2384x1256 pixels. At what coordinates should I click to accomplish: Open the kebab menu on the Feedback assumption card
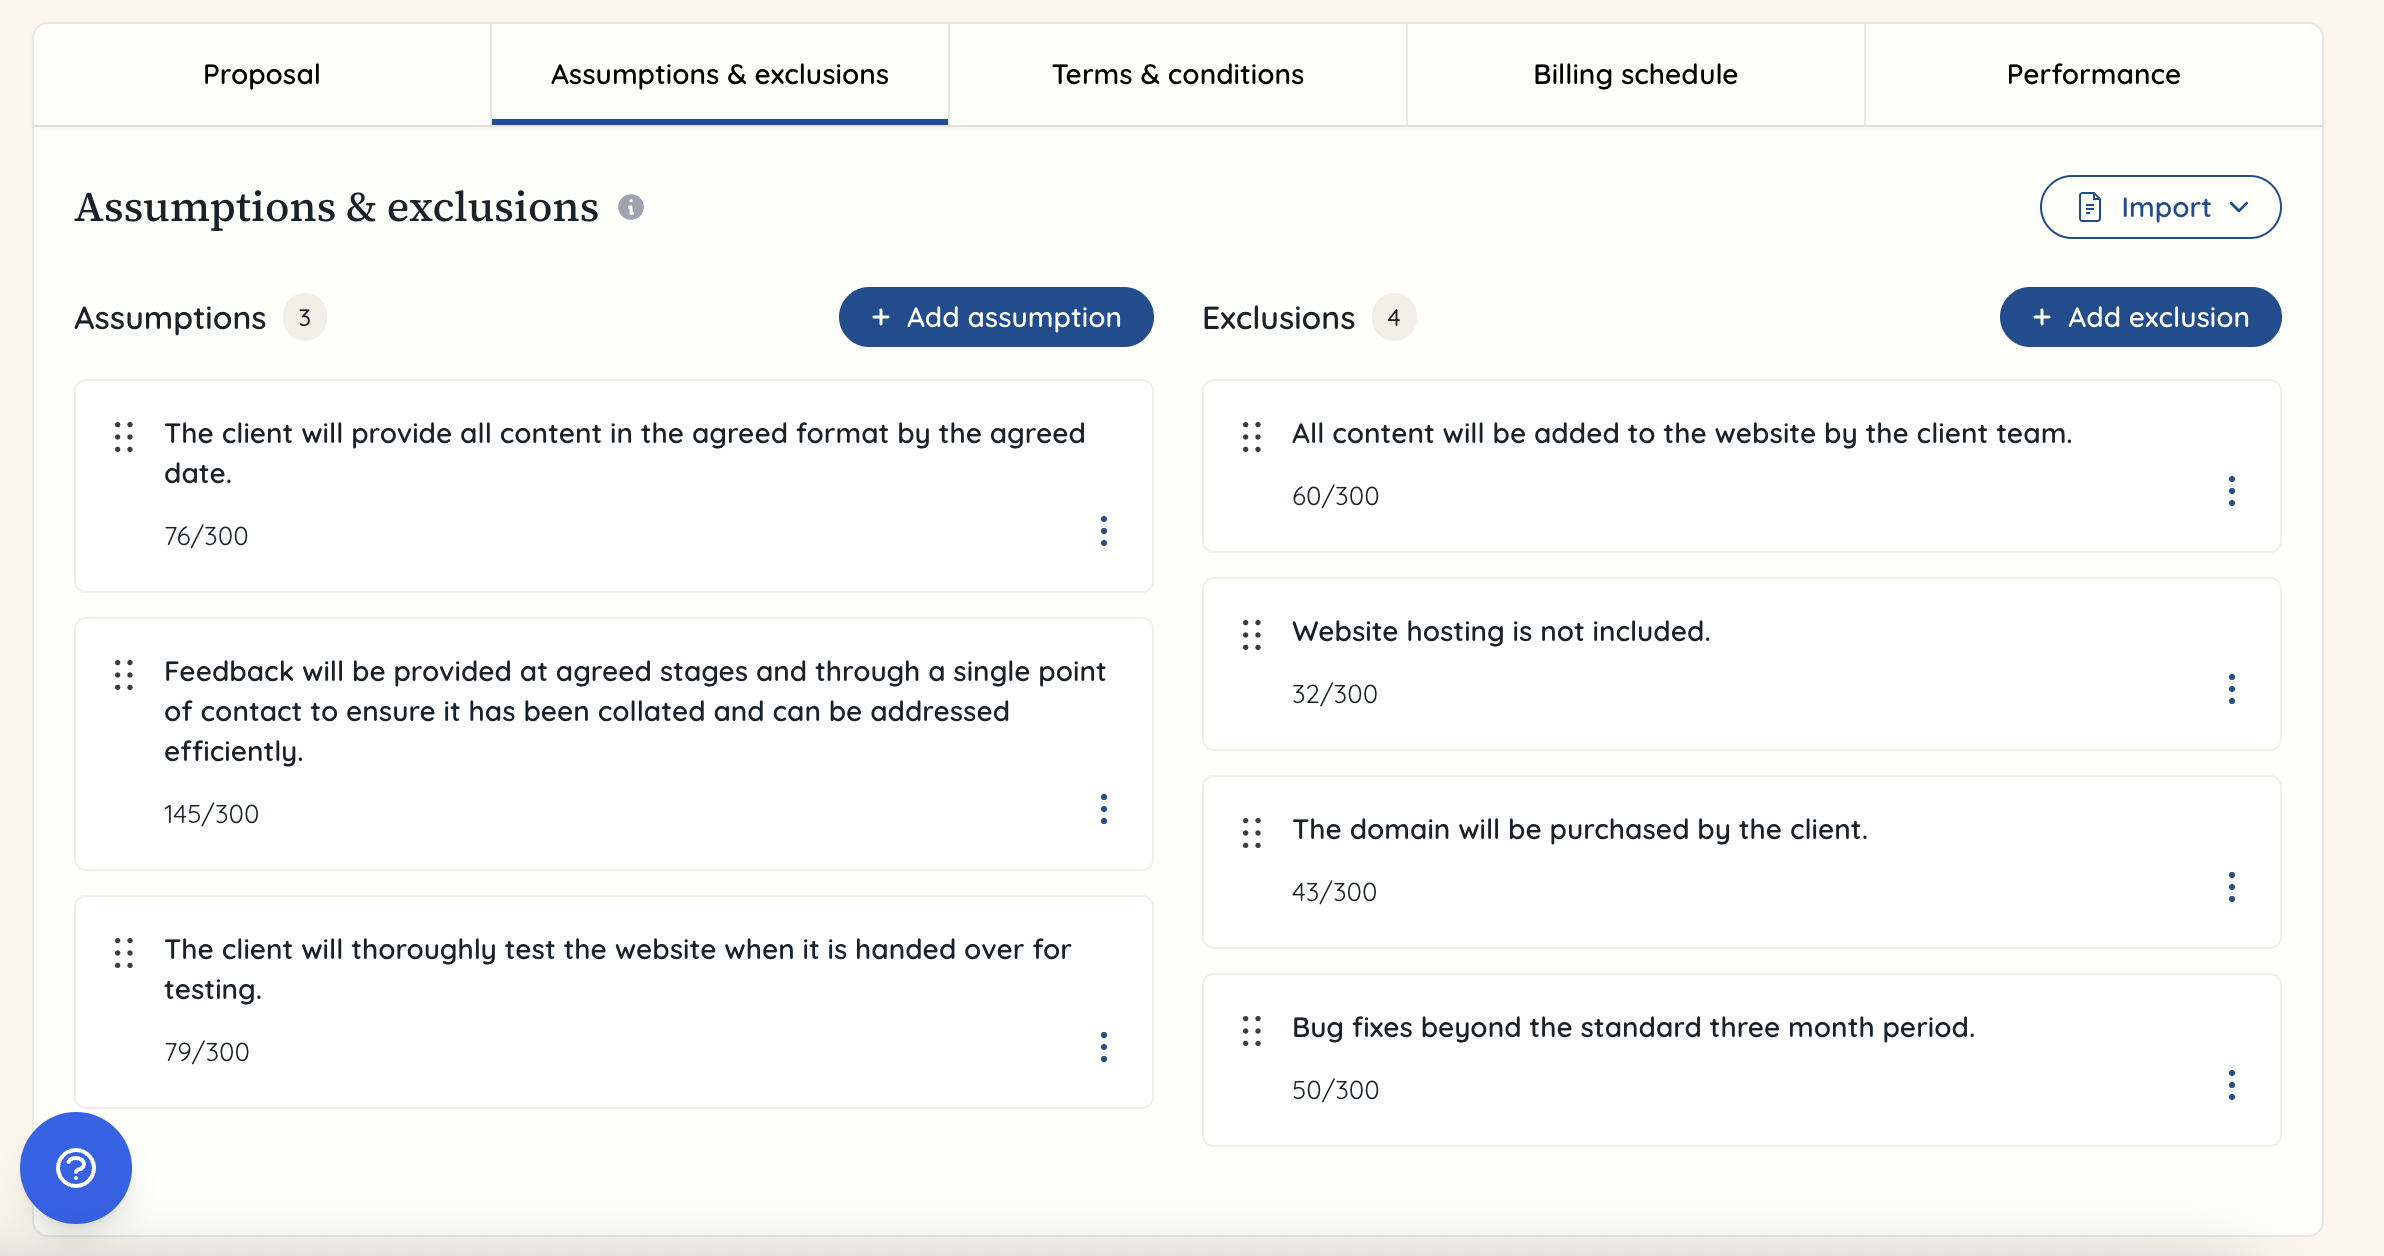(x=1104, y=809)
